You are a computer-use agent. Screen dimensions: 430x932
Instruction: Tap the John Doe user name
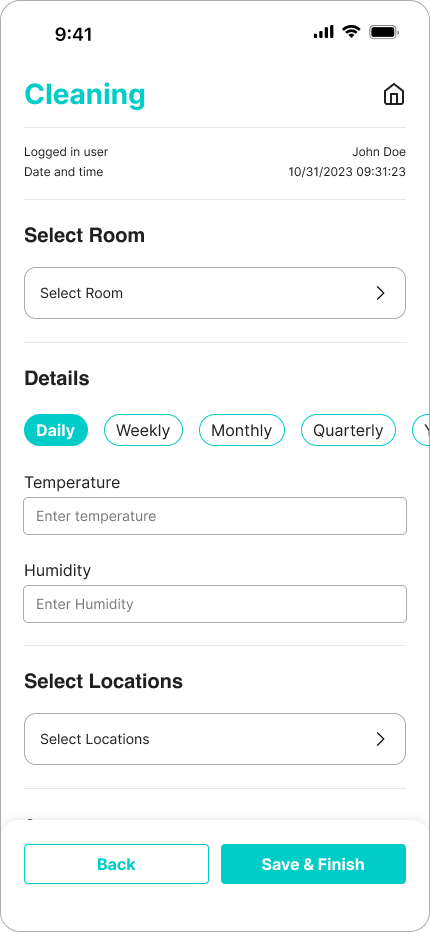(x=379, y=152)
